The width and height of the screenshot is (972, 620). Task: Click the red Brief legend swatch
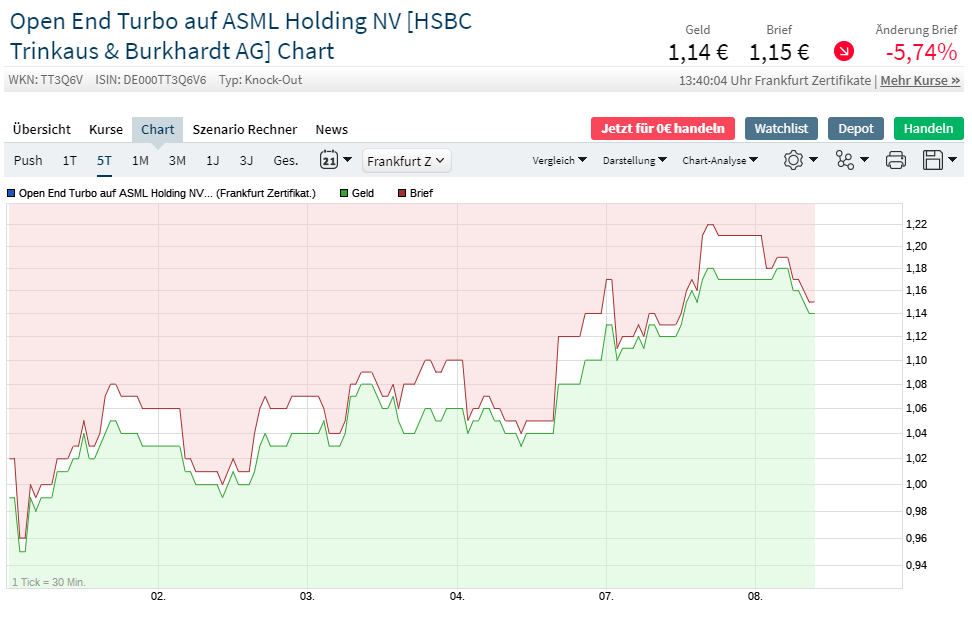pos(401,193)
